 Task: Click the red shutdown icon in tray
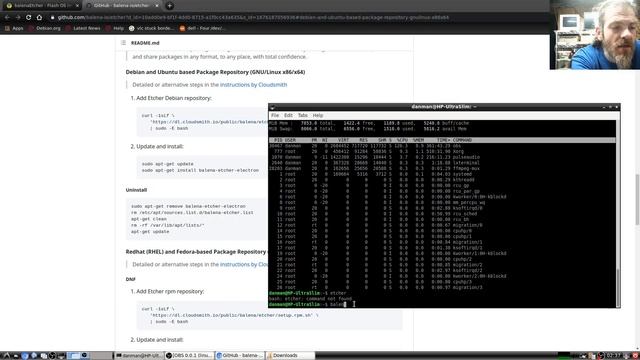[x=635, y=356]
